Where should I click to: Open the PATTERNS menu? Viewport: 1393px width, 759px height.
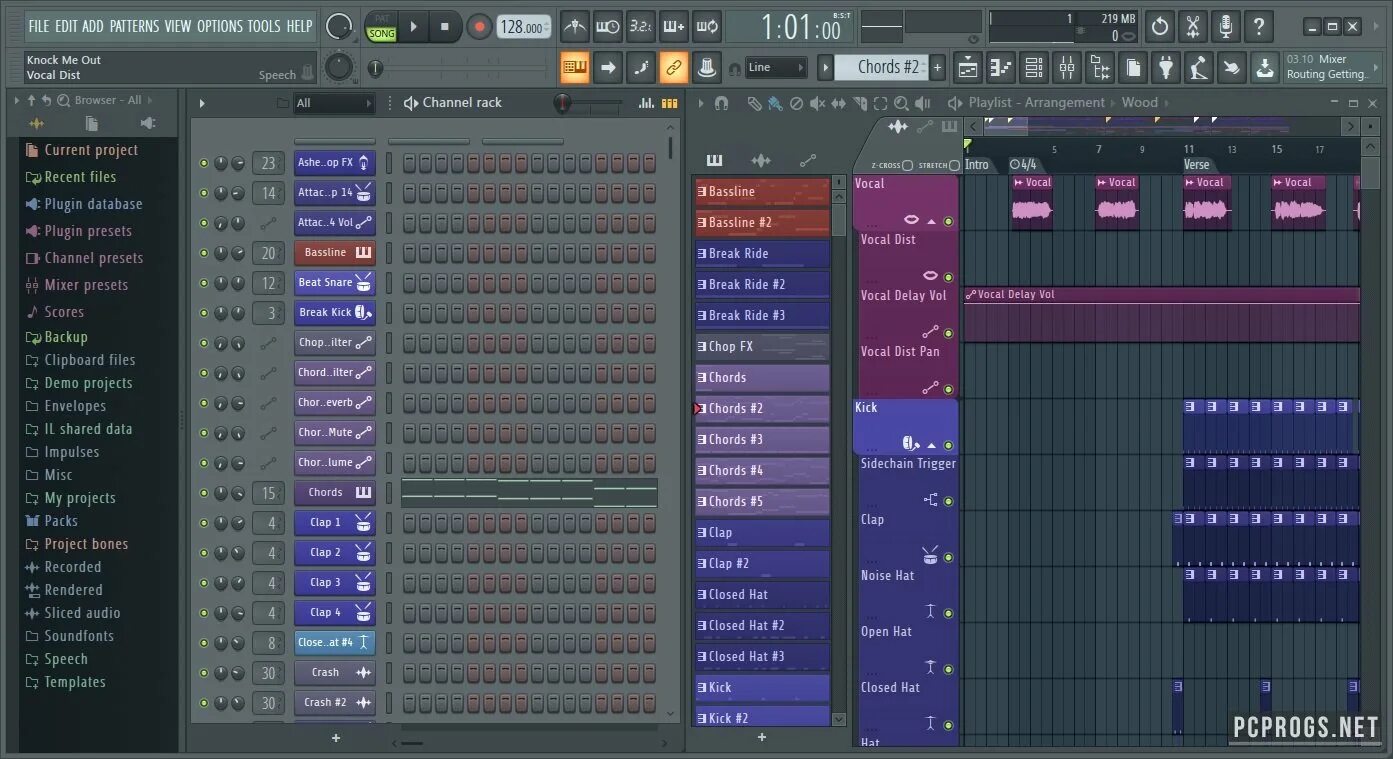tap(134, 26)
